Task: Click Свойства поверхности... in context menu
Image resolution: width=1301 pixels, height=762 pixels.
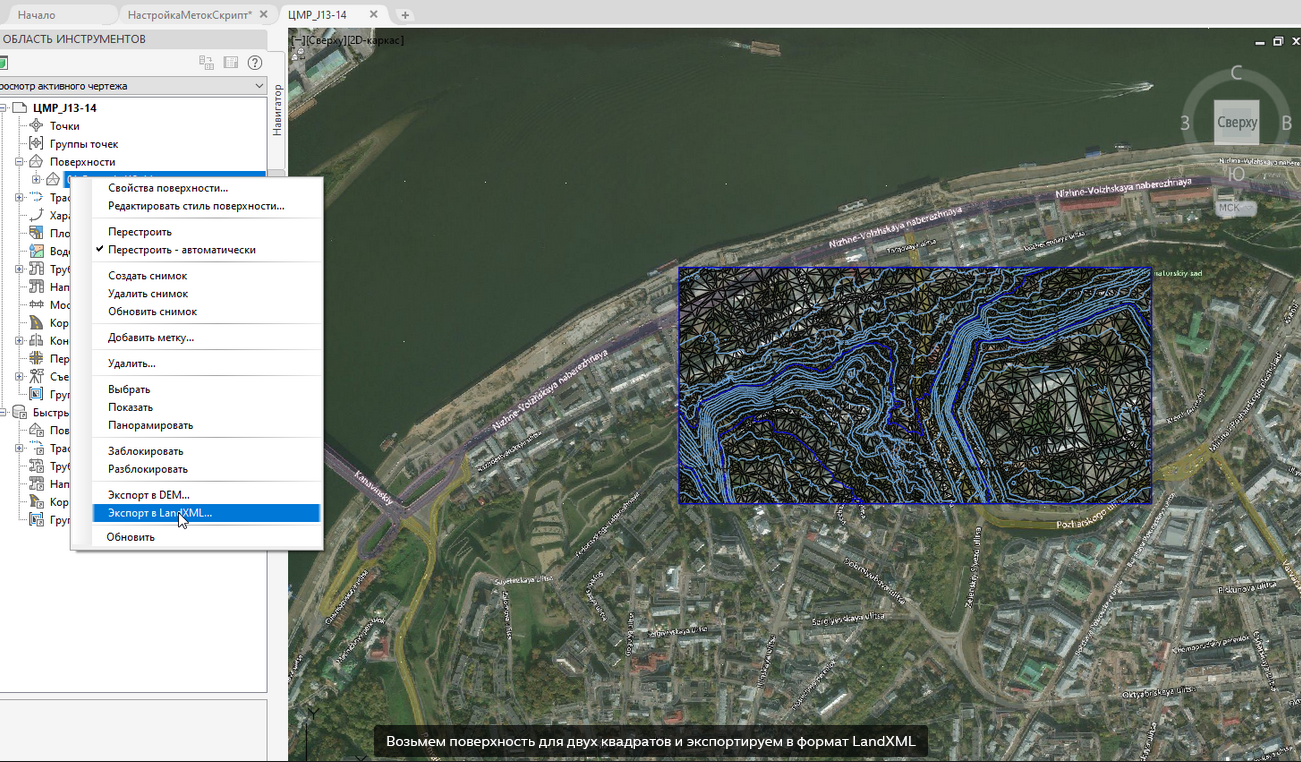Action: click(168, 188)
